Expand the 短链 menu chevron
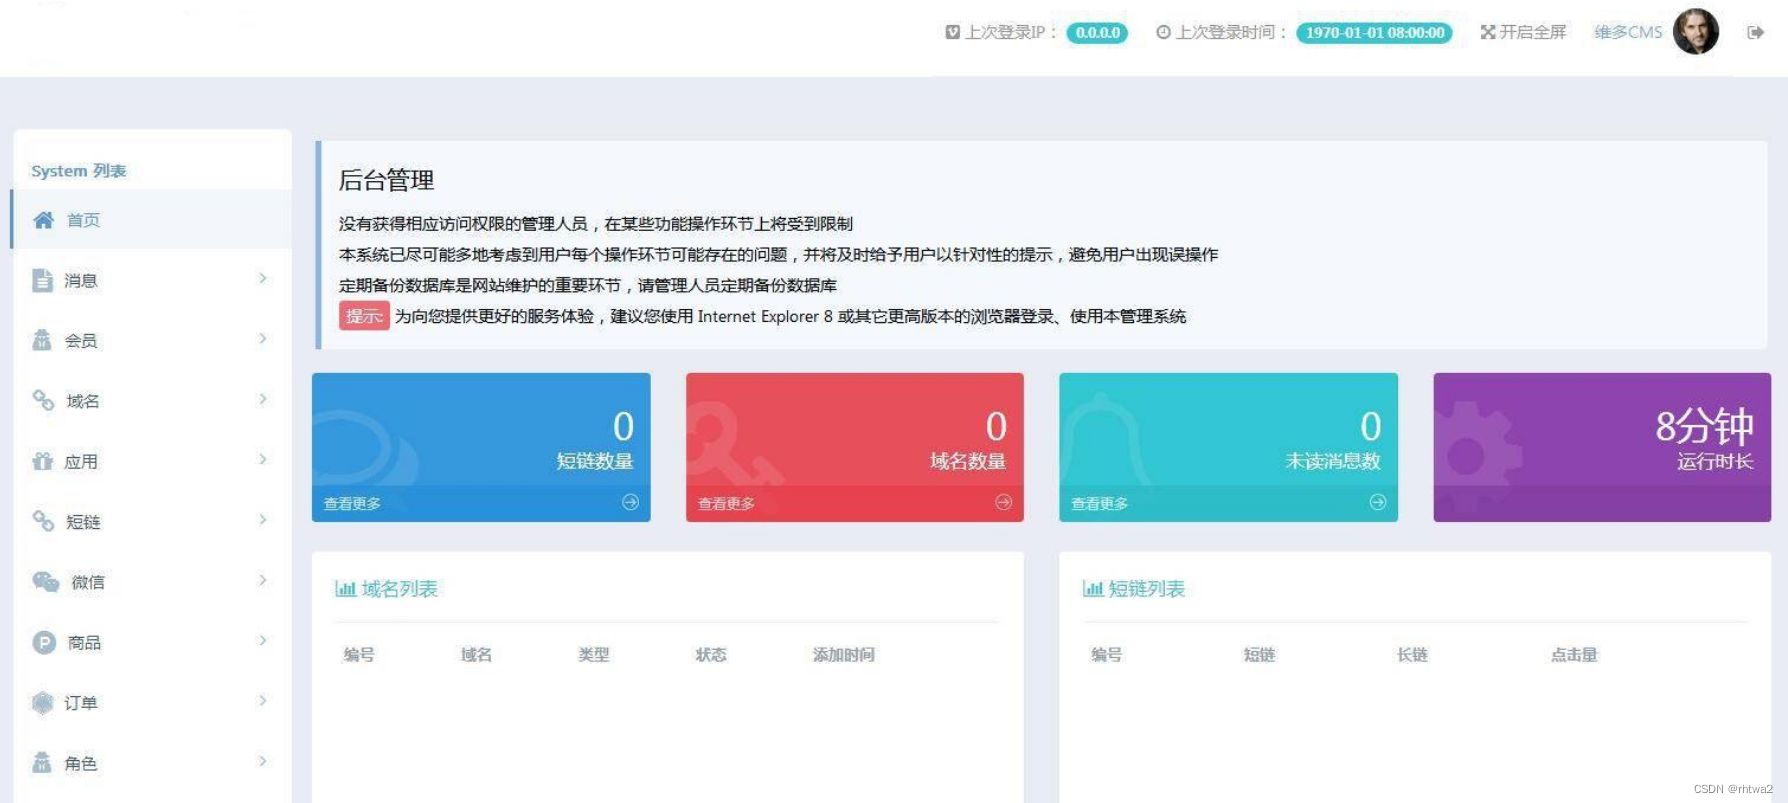1788x803 pixels. (263, 520)
